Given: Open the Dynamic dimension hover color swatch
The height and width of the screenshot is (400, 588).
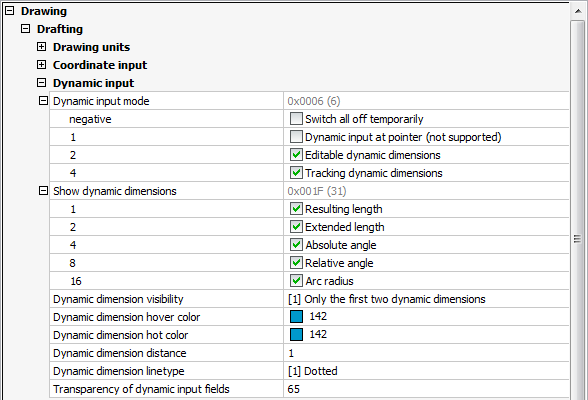Looking at the screenshot, I should pyautogui.click(x=296, y=316).
